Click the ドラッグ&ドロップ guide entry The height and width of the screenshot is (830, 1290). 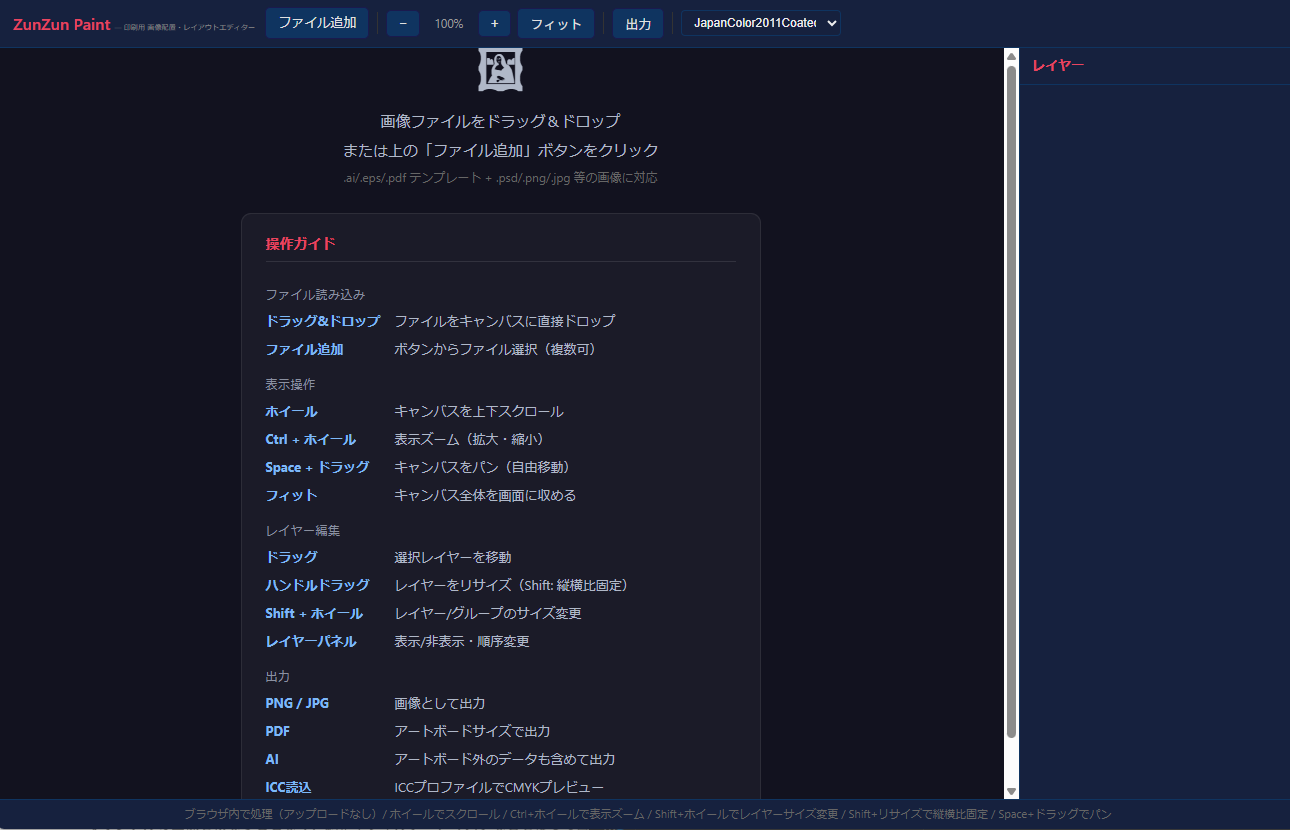click(322, 321)
